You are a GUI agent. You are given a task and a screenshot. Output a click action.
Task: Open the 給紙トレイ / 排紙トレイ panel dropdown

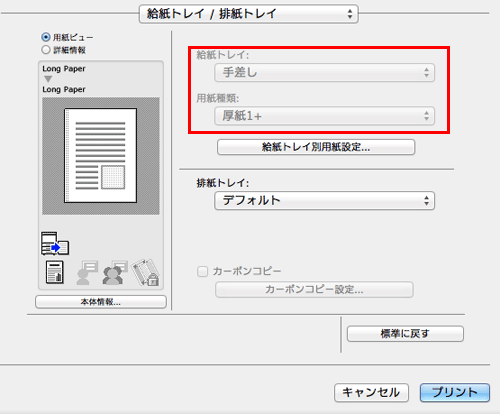point(249,14)
